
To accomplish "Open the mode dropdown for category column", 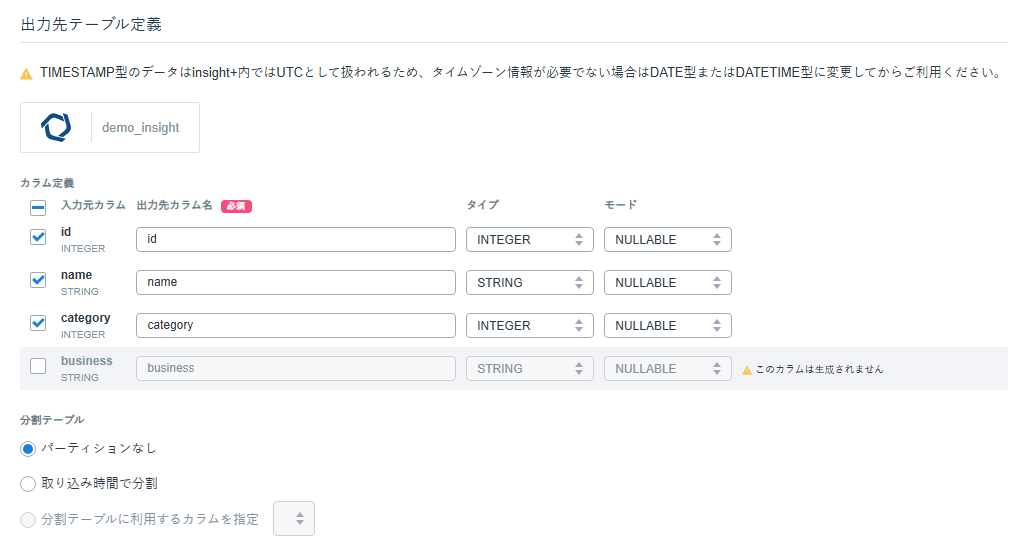I will tap(667, 325).
